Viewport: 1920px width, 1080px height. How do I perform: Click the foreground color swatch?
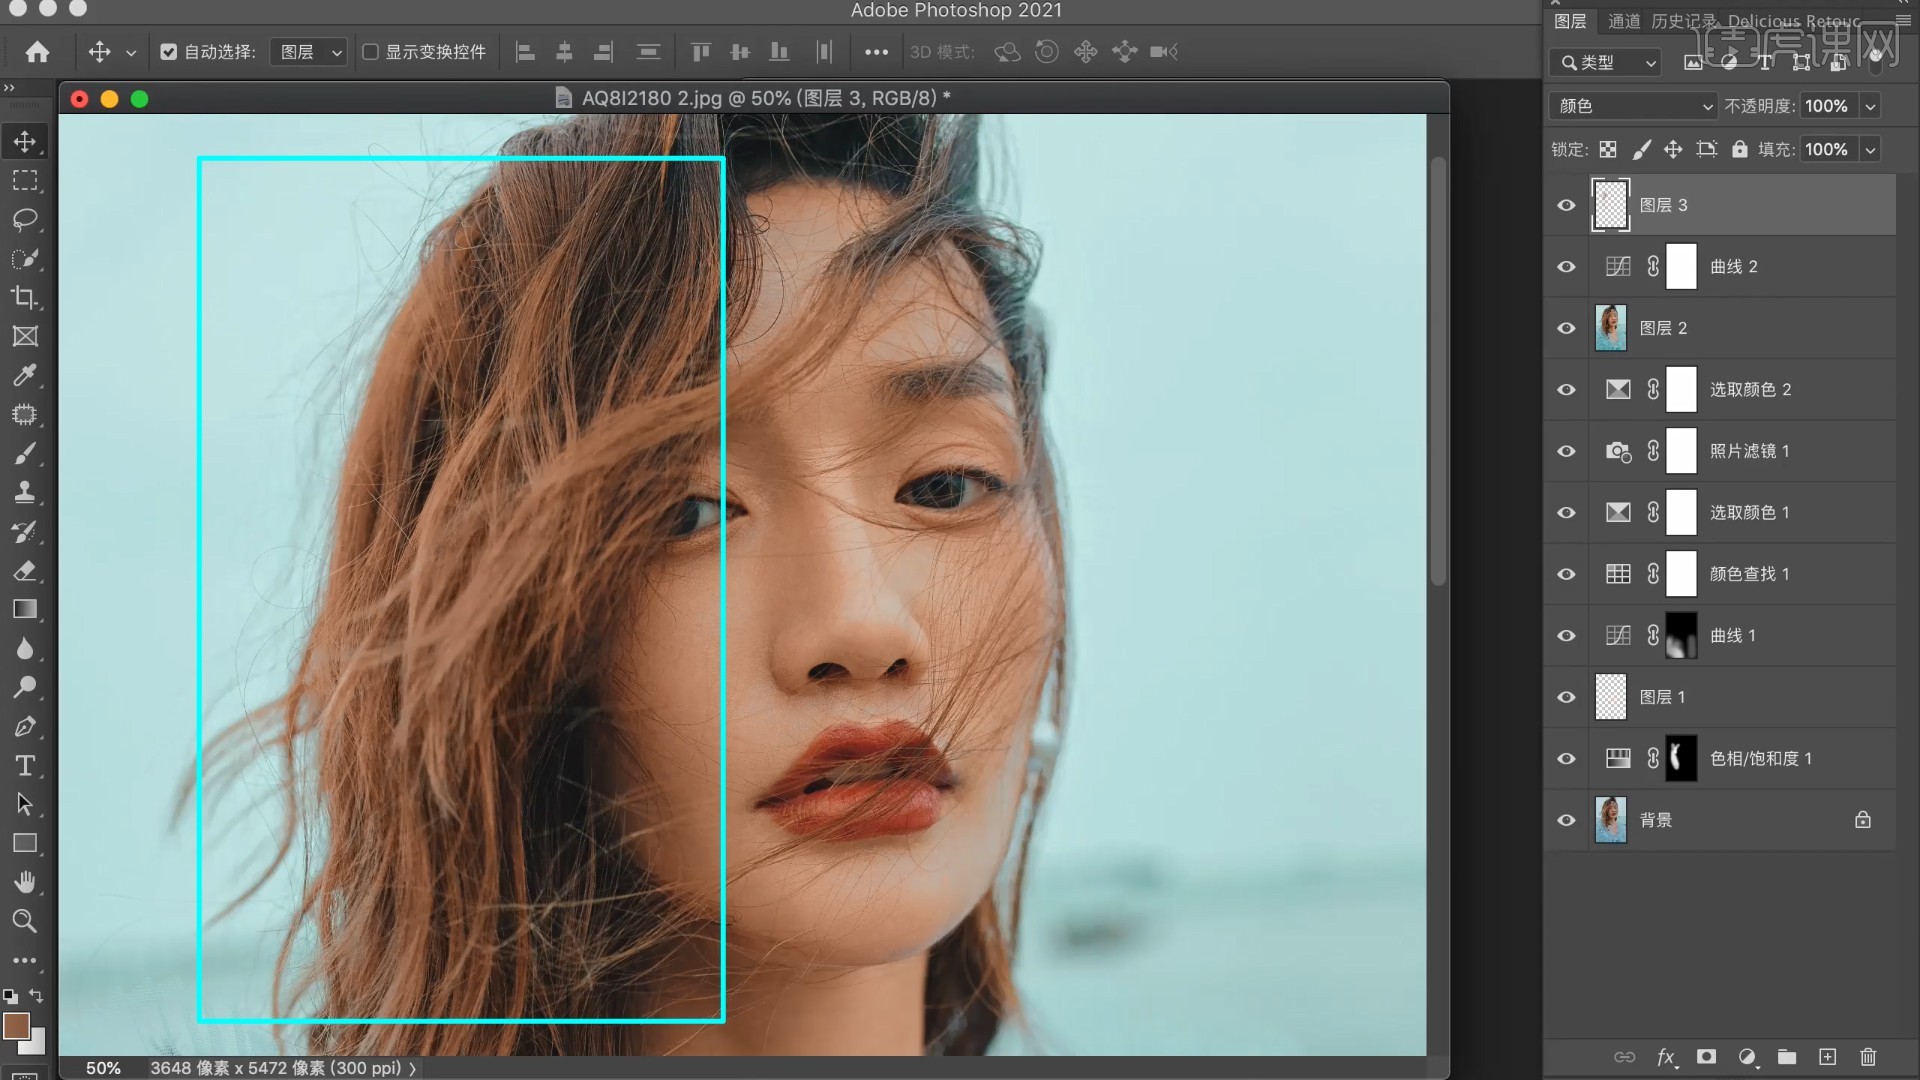tap(16, 1026)
